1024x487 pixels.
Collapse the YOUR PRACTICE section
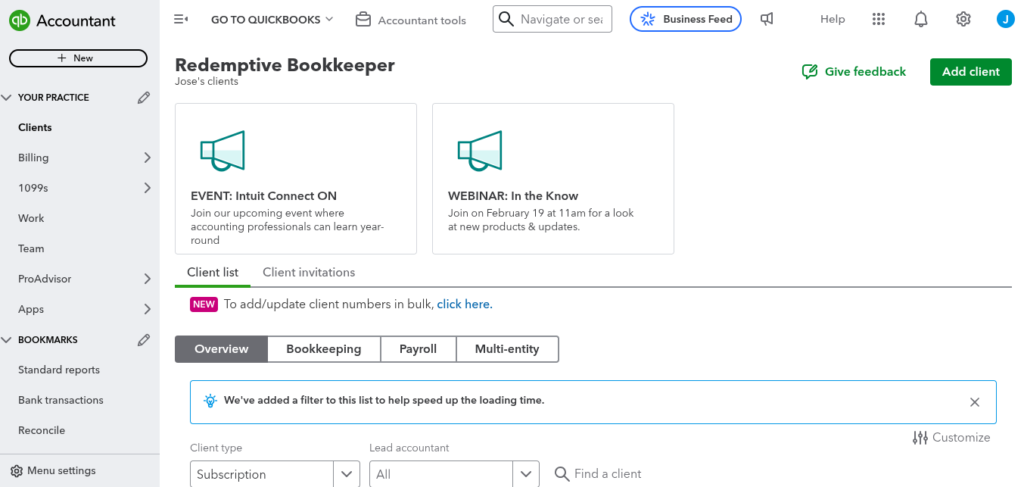(x=7, y=98)
